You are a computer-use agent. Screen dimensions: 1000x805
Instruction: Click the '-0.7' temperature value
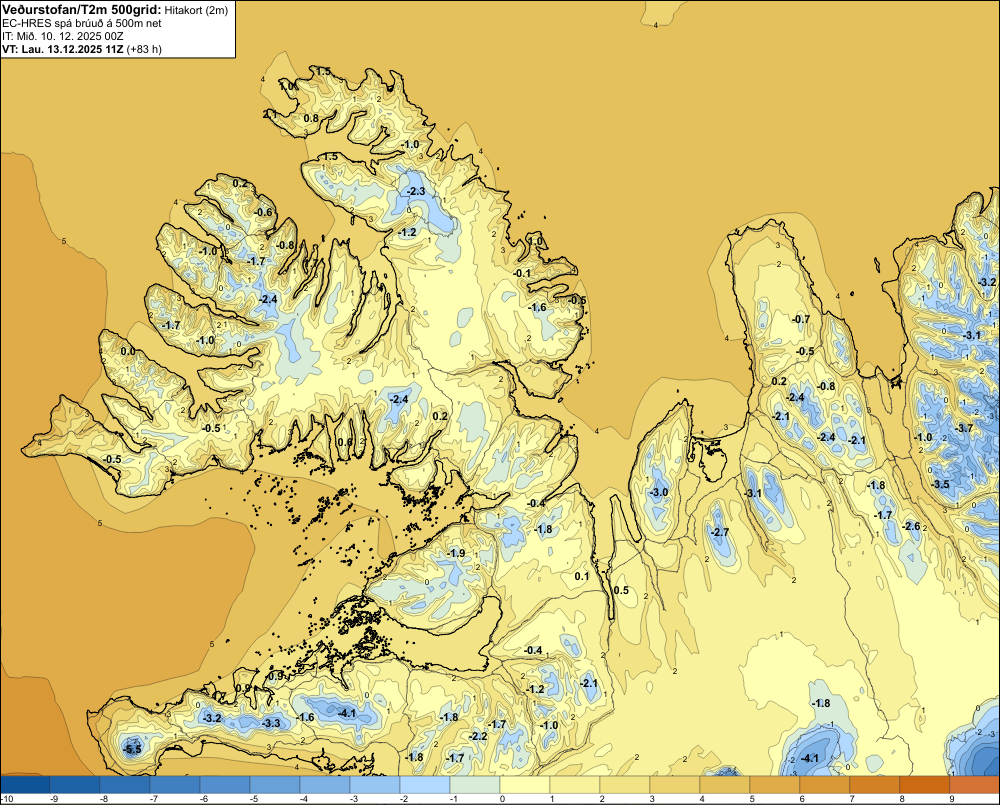point(801,319)
